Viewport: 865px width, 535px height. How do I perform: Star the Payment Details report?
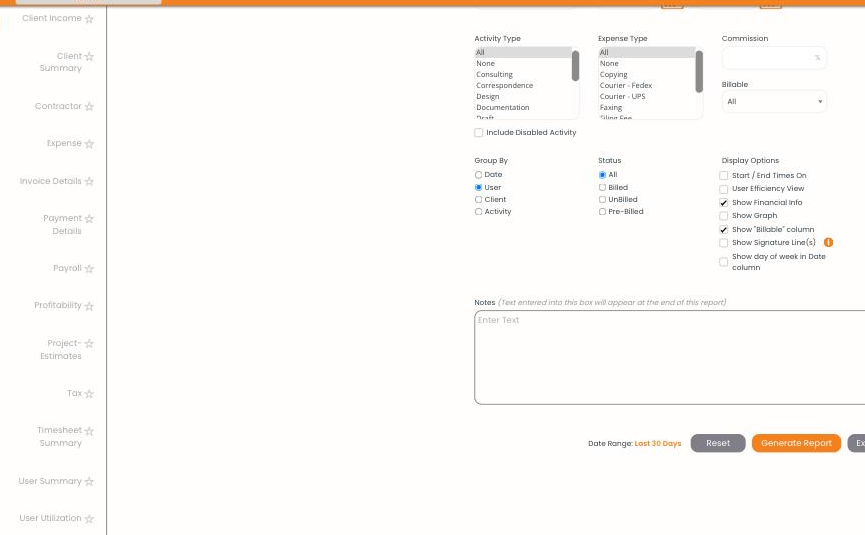(89, 219)
